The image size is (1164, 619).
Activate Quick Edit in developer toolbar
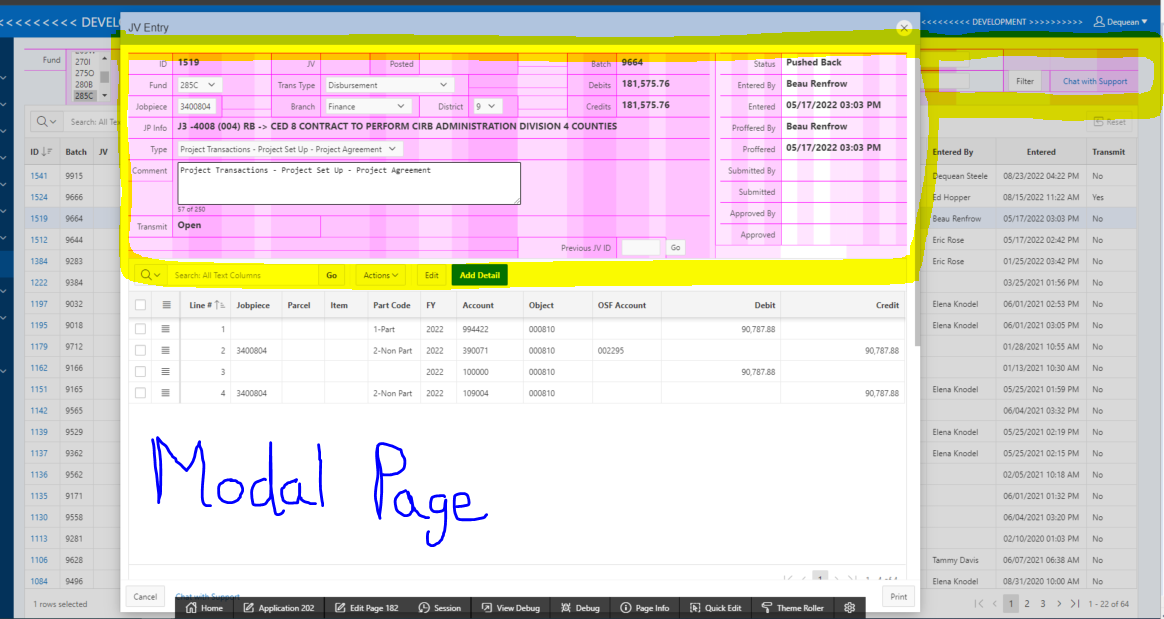click(x=715, y=607)
